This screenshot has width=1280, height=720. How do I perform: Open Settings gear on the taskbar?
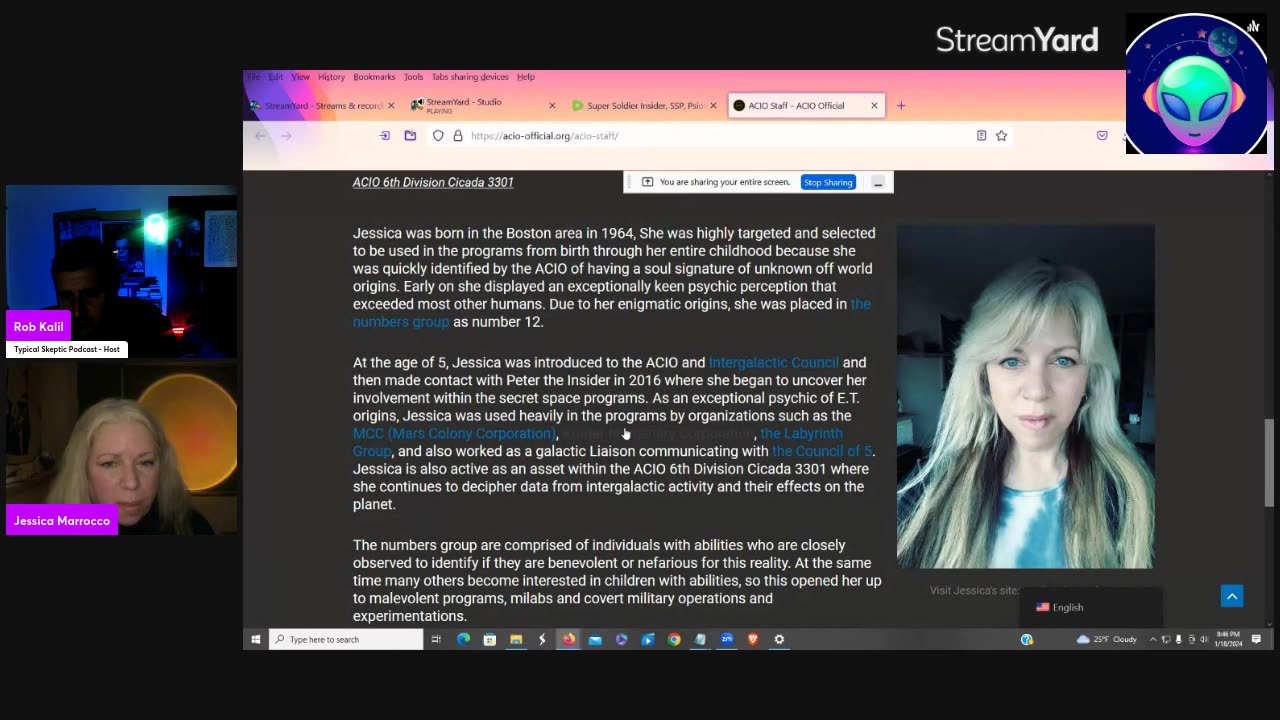pos(779,639)
